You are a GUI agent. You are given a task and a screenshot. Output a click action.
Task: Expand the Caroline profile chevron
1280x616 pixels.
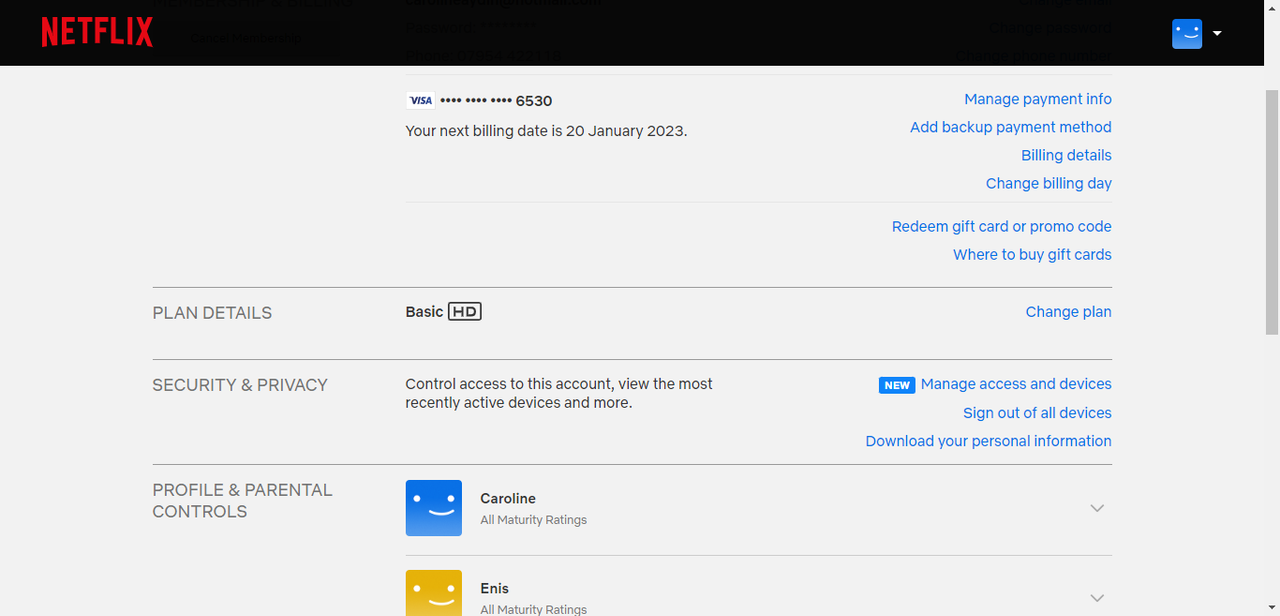point(1097,508)
